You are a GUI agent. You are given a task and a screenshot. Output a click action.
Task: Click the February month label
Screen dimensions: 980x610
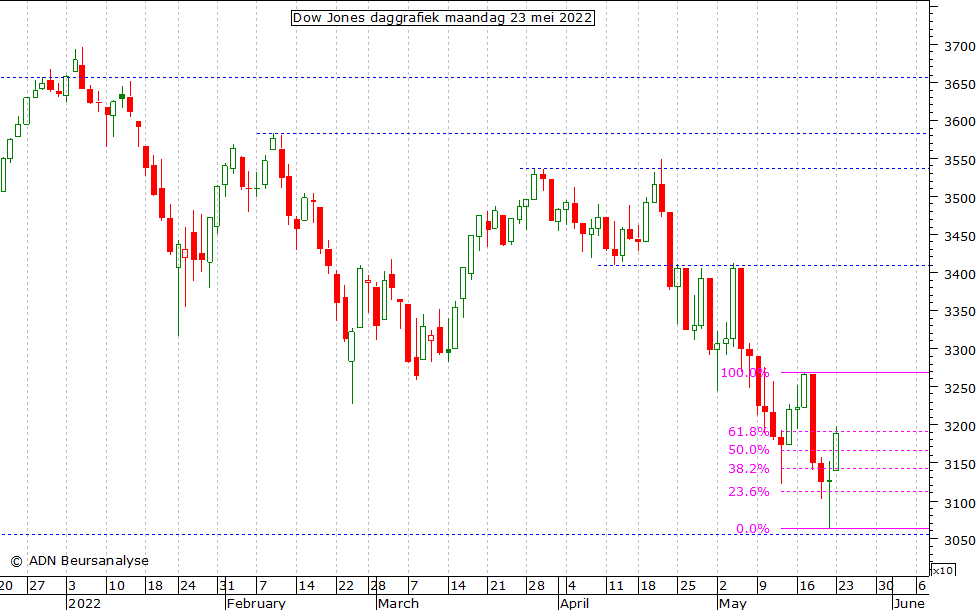pos(256,603)
